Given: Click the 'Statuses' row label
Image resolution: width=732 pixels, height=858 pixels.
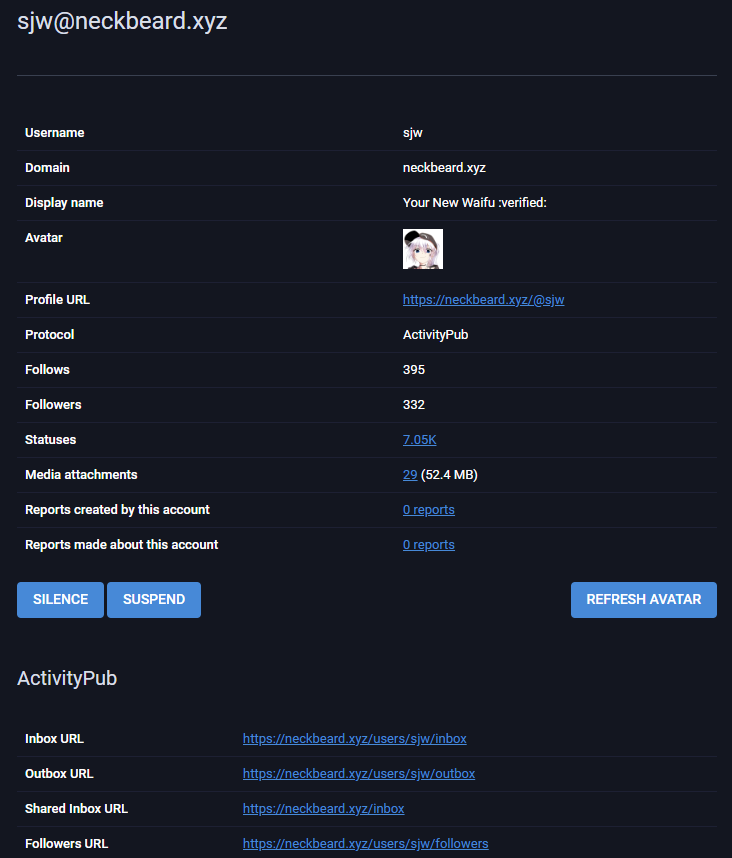Looking at the screenshot, I should tap(50, 440).
